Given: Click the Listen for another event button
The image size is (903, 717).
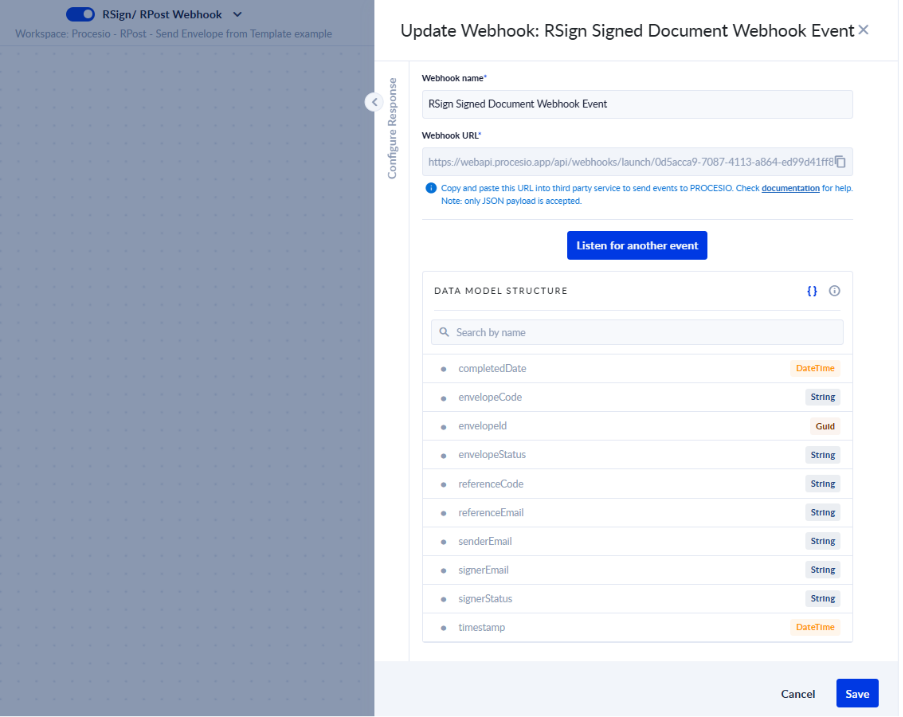Looking at the screenshot, I should 636,246.
